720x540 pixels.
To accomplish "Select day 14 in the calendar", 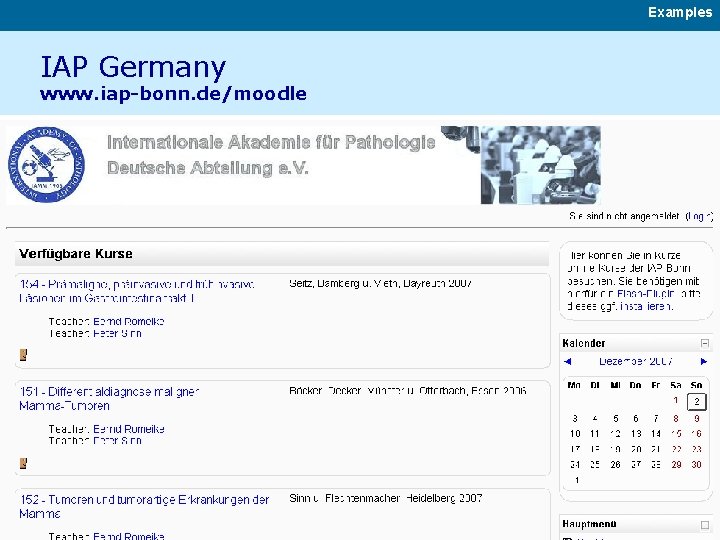I will click(x=656, y=433).
